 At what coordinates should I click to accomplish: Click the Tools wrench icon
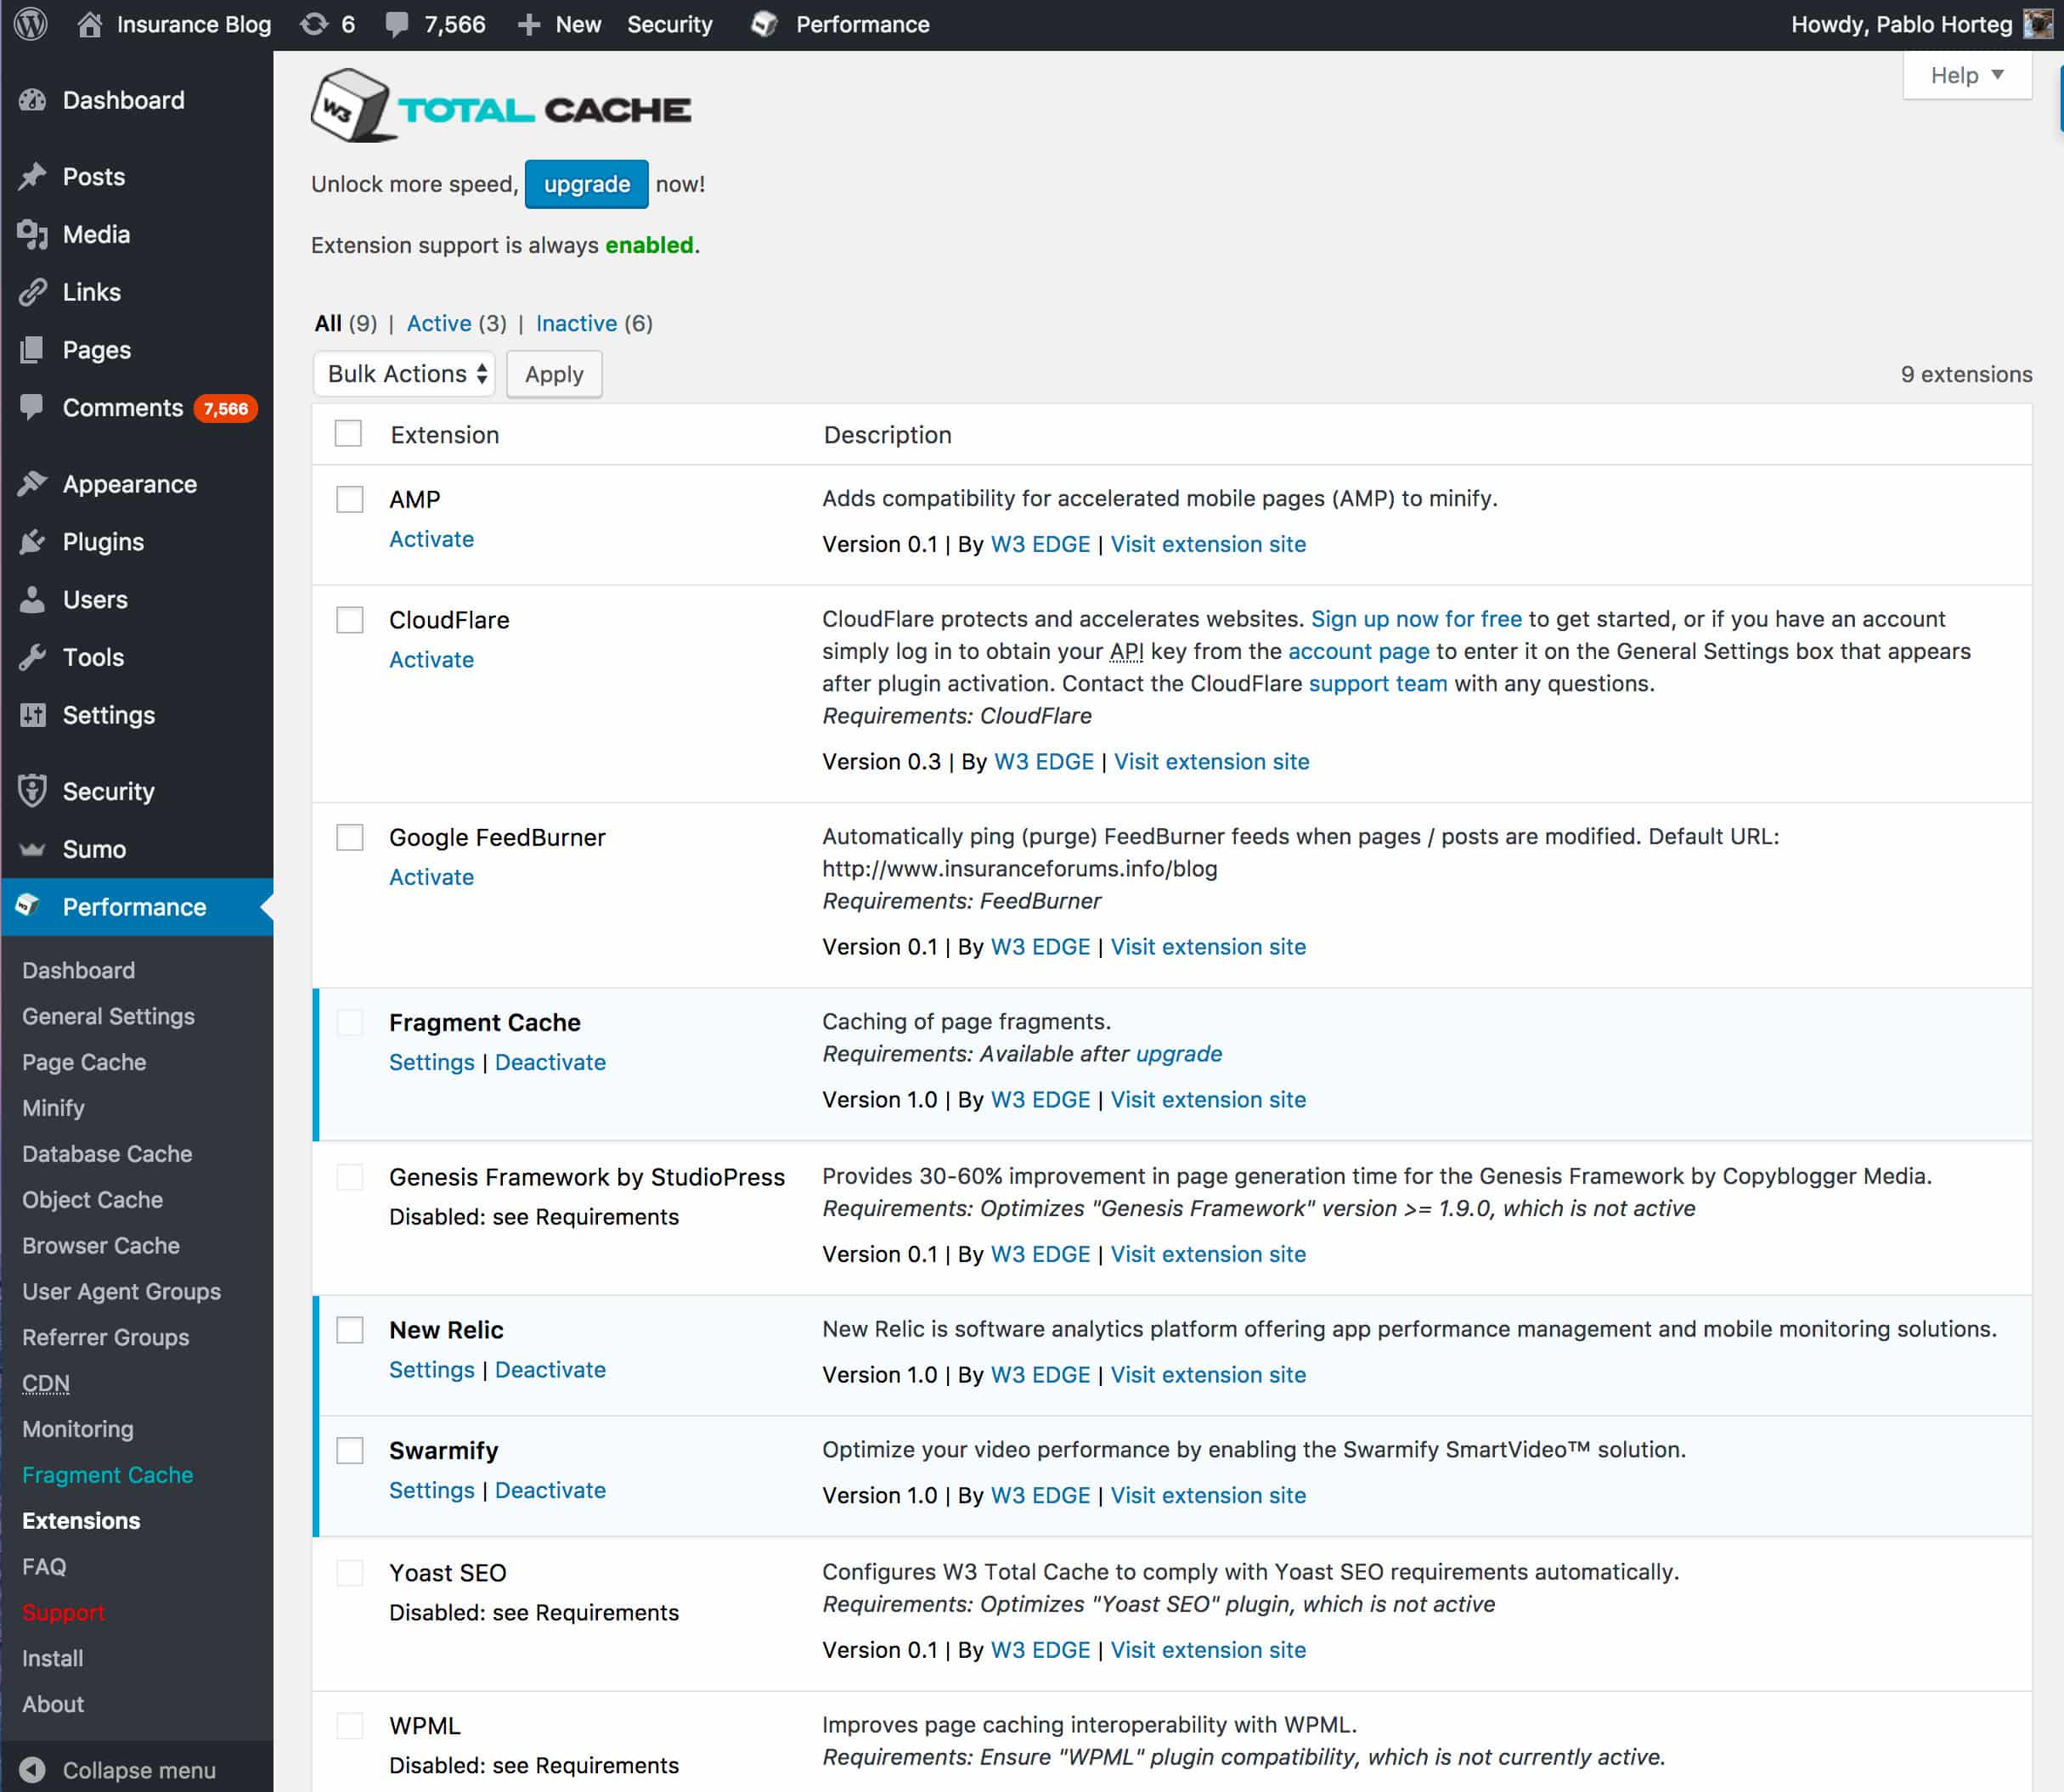33,657
